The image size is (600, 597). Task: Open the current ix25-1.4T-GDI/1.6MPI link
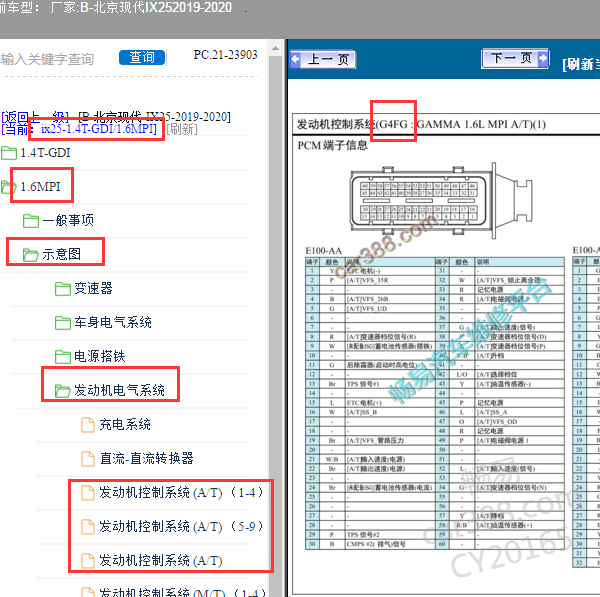99,129
